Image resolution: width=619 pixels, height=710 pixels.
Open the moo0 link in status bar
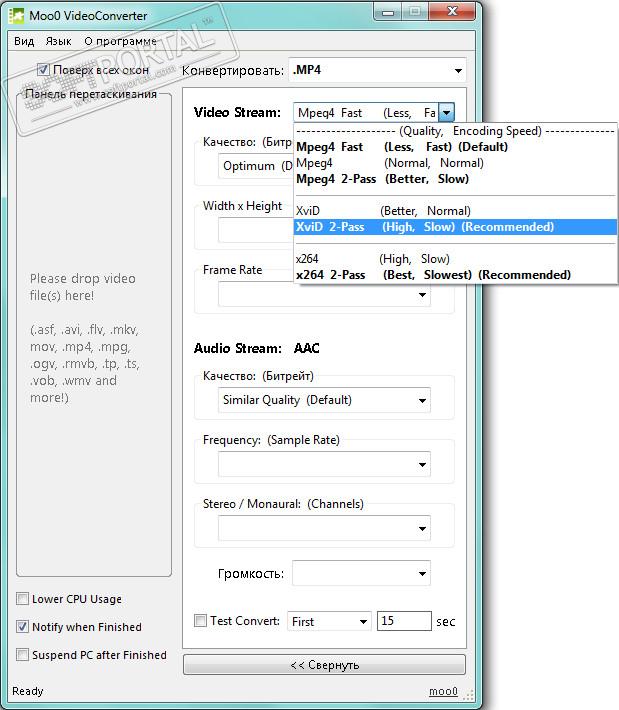443,691
